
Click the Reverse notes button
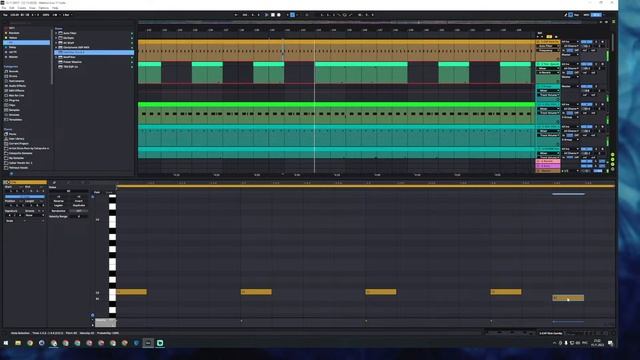58,201
